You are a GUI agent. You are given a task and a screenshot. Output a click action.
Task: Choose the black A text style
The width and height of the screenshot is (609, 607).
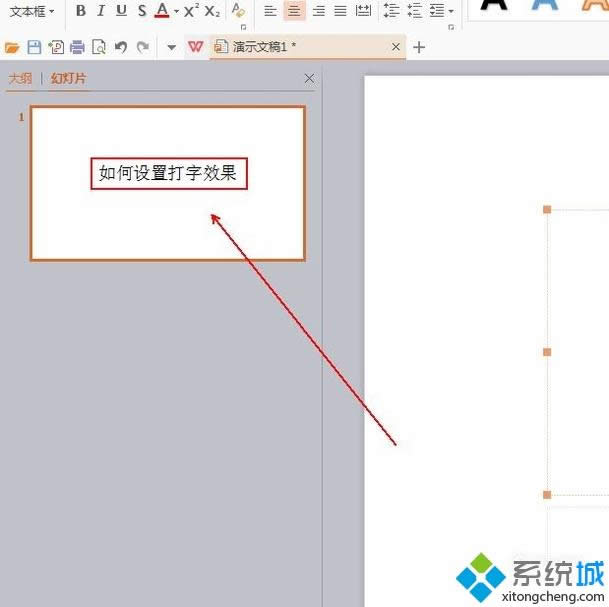[x=494, y=5]
